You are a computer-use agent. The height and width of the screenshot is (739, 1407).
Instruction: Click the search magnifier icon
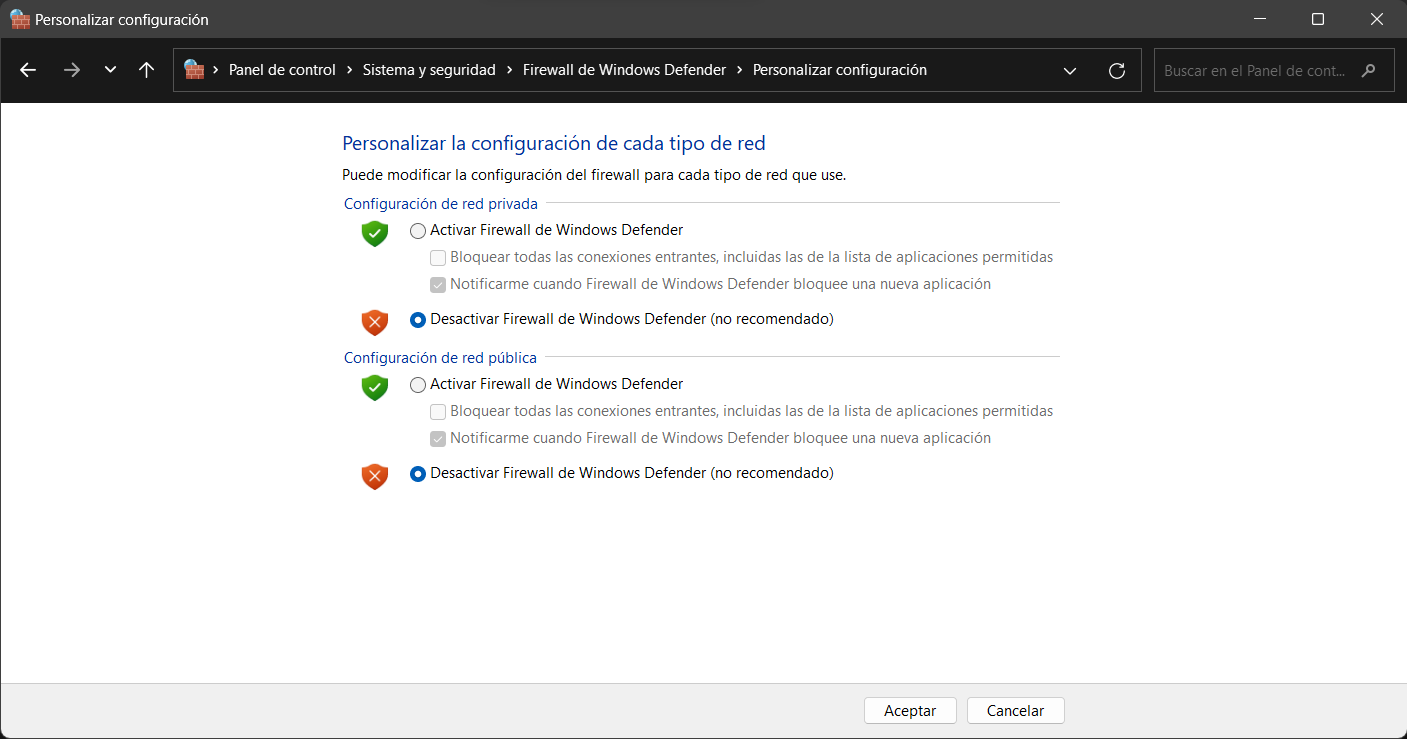1369,71
